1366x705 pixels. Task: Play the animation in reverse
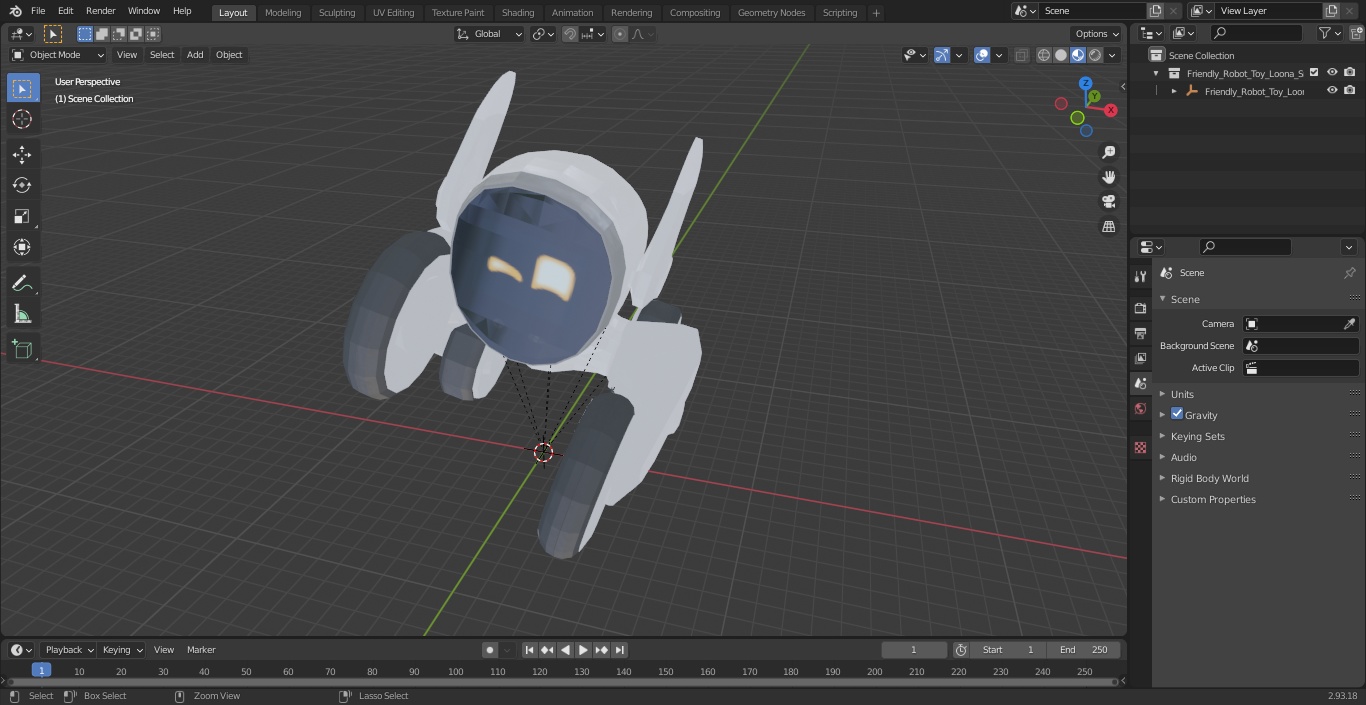[566, 650]
